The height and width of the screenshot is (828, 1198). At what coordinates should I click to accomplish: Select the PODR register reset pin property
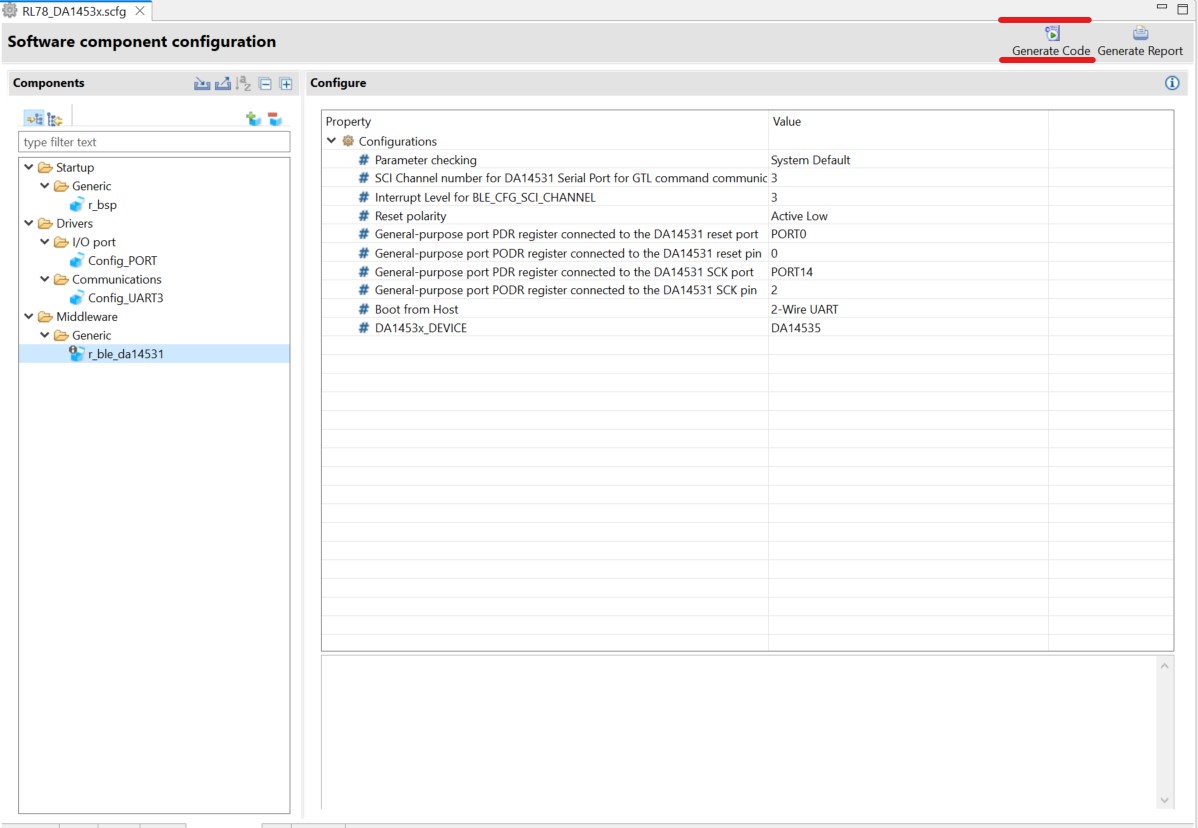tap(568, 254)
